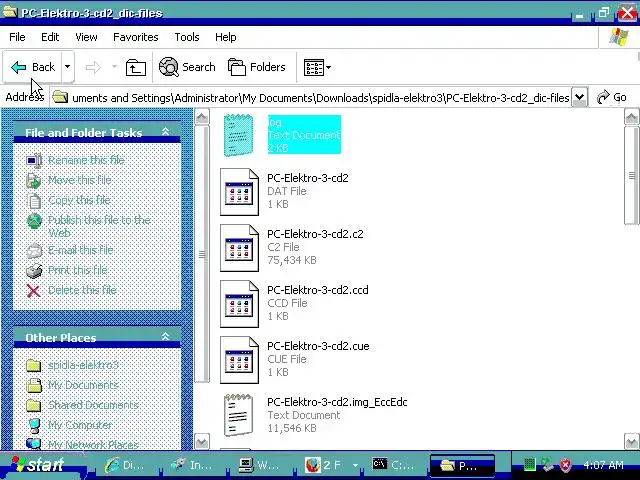Select the PC-Elektro-3-cd2.ccd file icon
This screenshot has width=640, height=480.
(239, 304)
